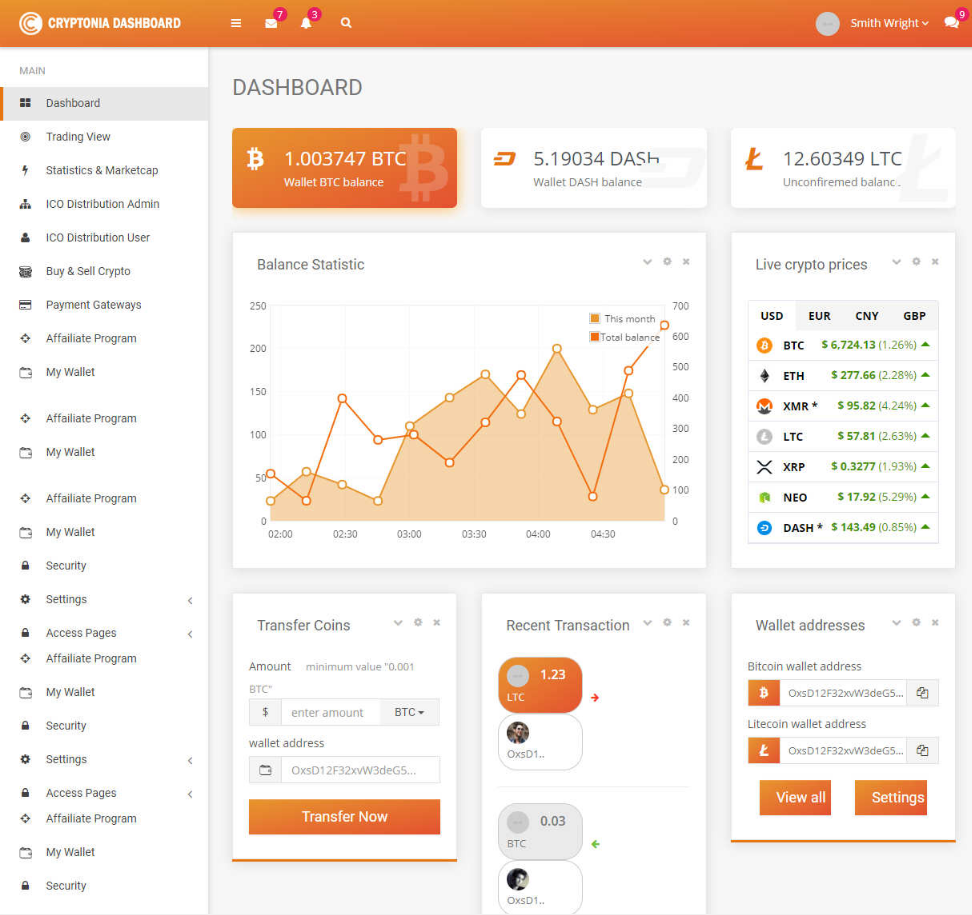Viewport: 972px width, 915px height.
Task: Collapse the Wallet addresses panel chevron
Action: 896,622
